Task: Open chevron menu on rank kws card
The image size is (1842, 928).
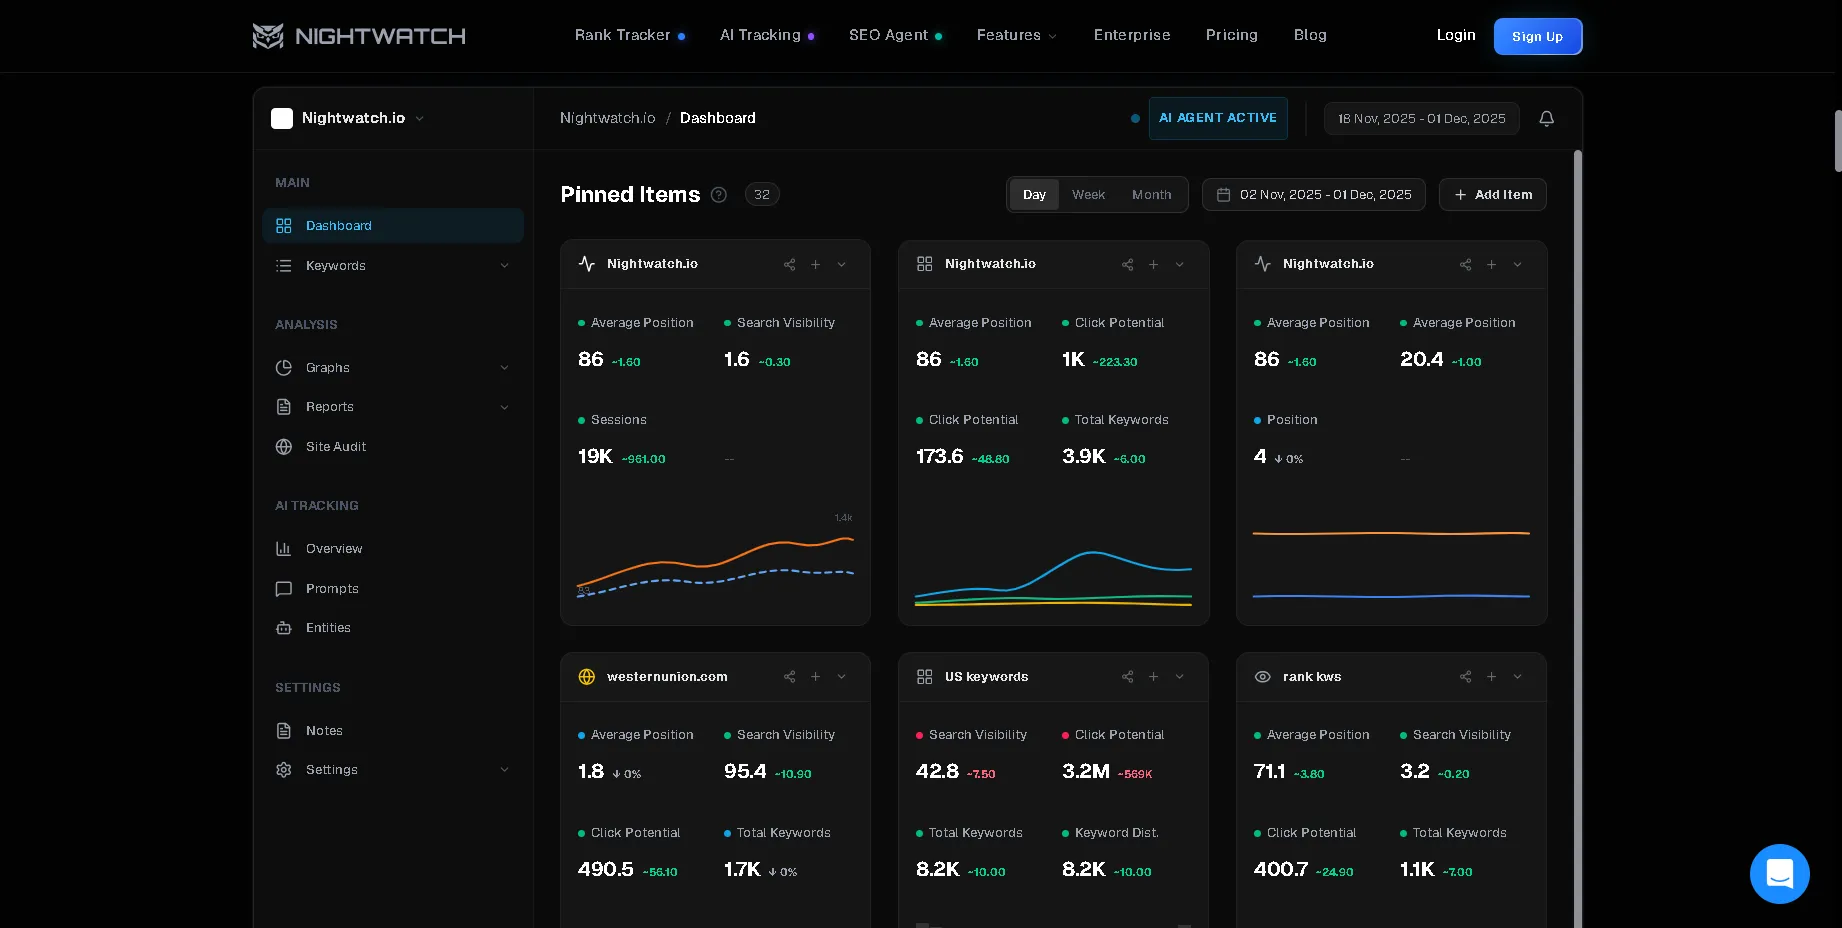Action: (1518, 677)
